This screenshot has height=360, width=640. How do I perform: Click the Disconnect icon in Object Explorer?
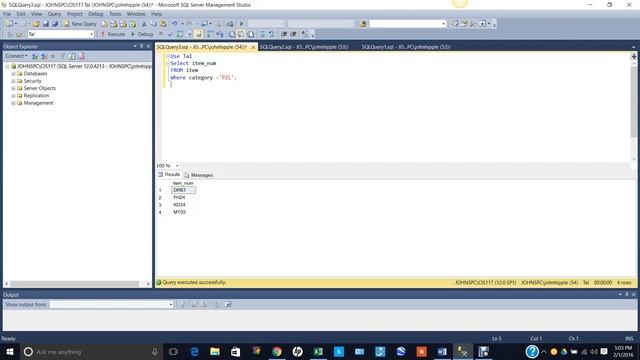pos(44,56)
